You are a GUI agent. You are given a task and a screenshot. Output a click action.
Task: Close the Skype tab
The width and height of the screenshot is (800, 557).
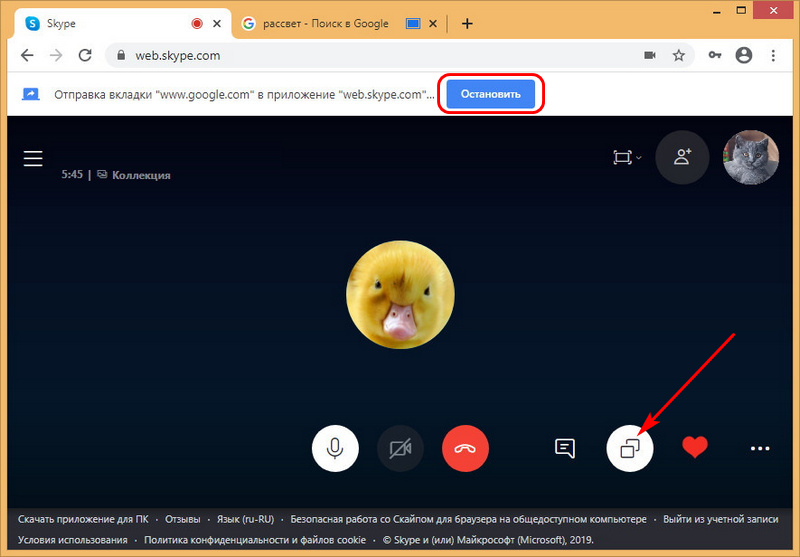click(x=217, y=23)
